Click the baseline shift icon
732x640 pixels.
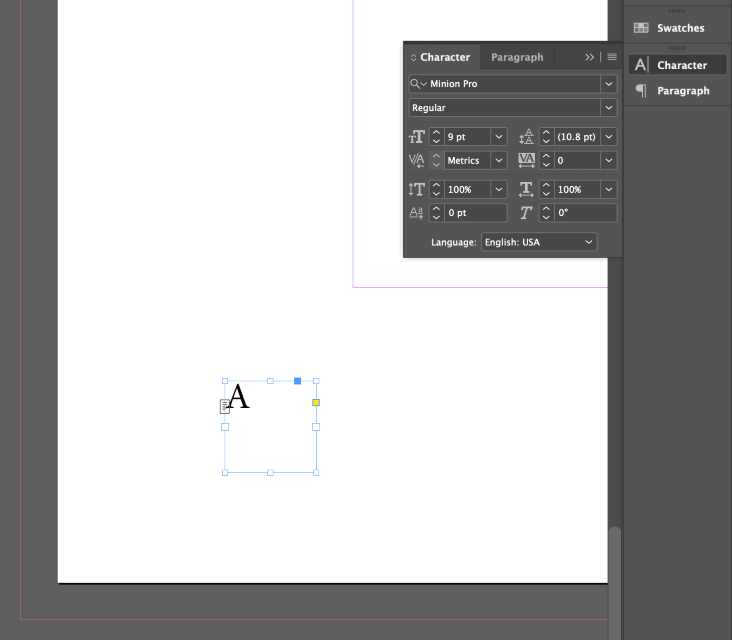coord(416,213)
